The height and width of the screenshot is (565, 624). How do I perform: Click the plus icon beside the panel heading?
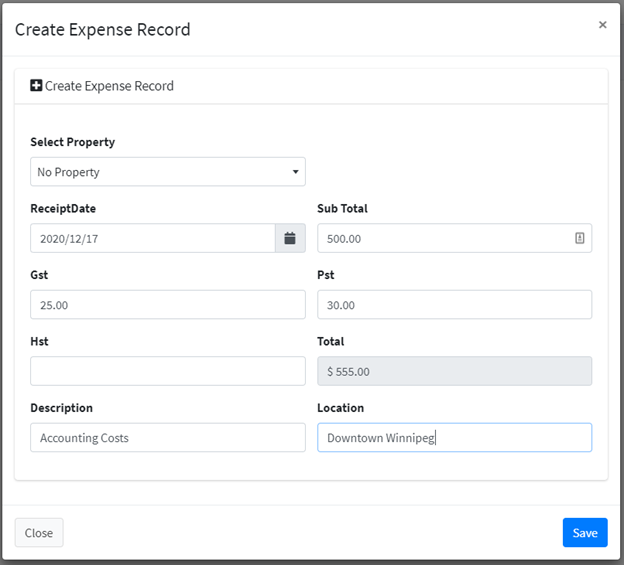[36, 85]
